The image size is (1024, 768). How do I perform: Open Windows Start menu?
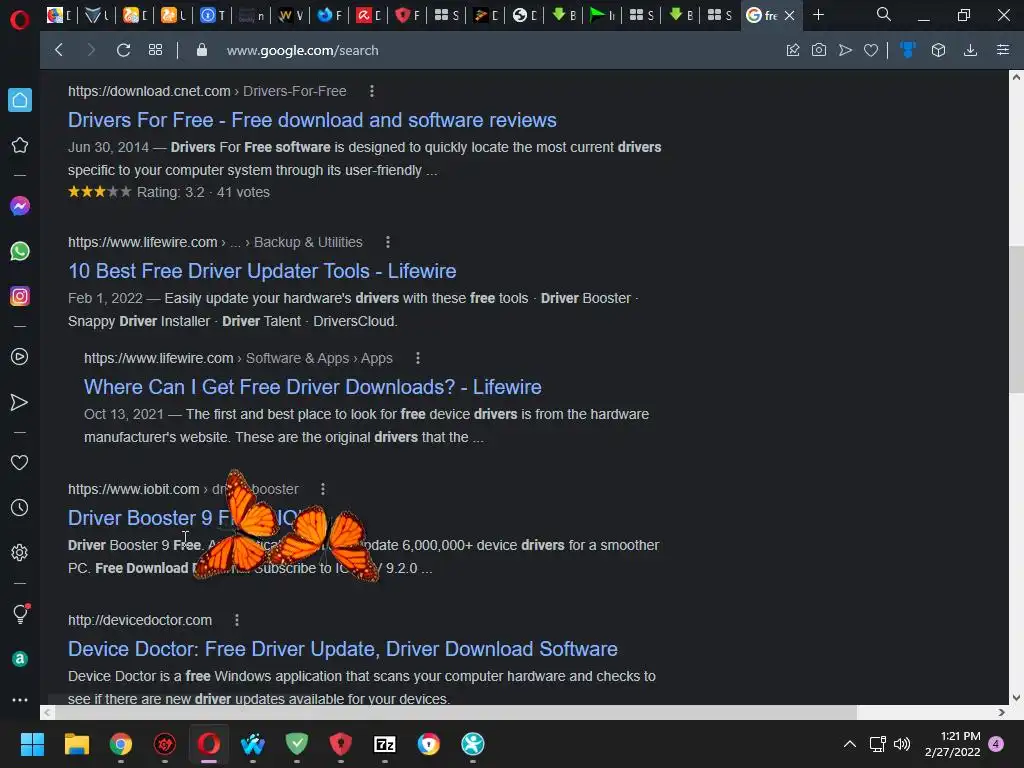pyautogui.click(x=32, y=744)
